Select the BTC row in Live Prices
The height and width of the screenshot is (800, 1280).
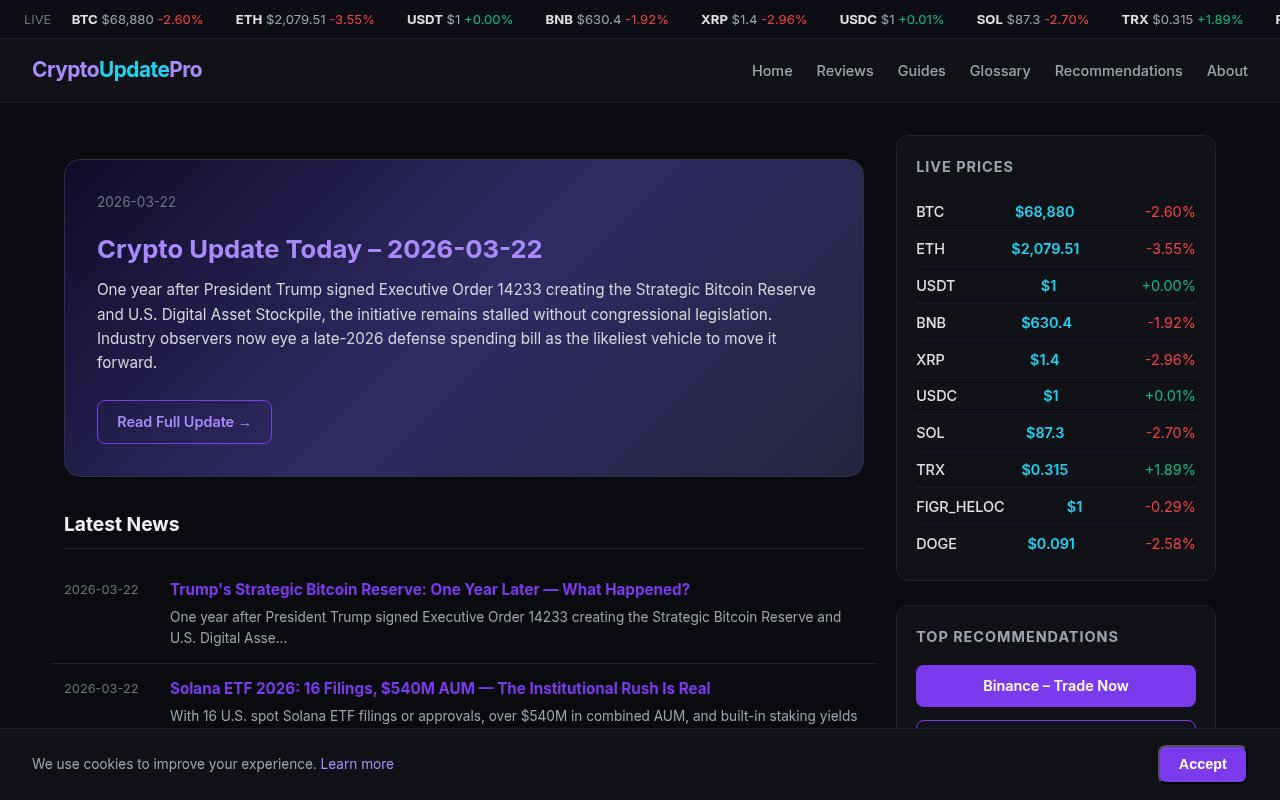coord(1055,212)
